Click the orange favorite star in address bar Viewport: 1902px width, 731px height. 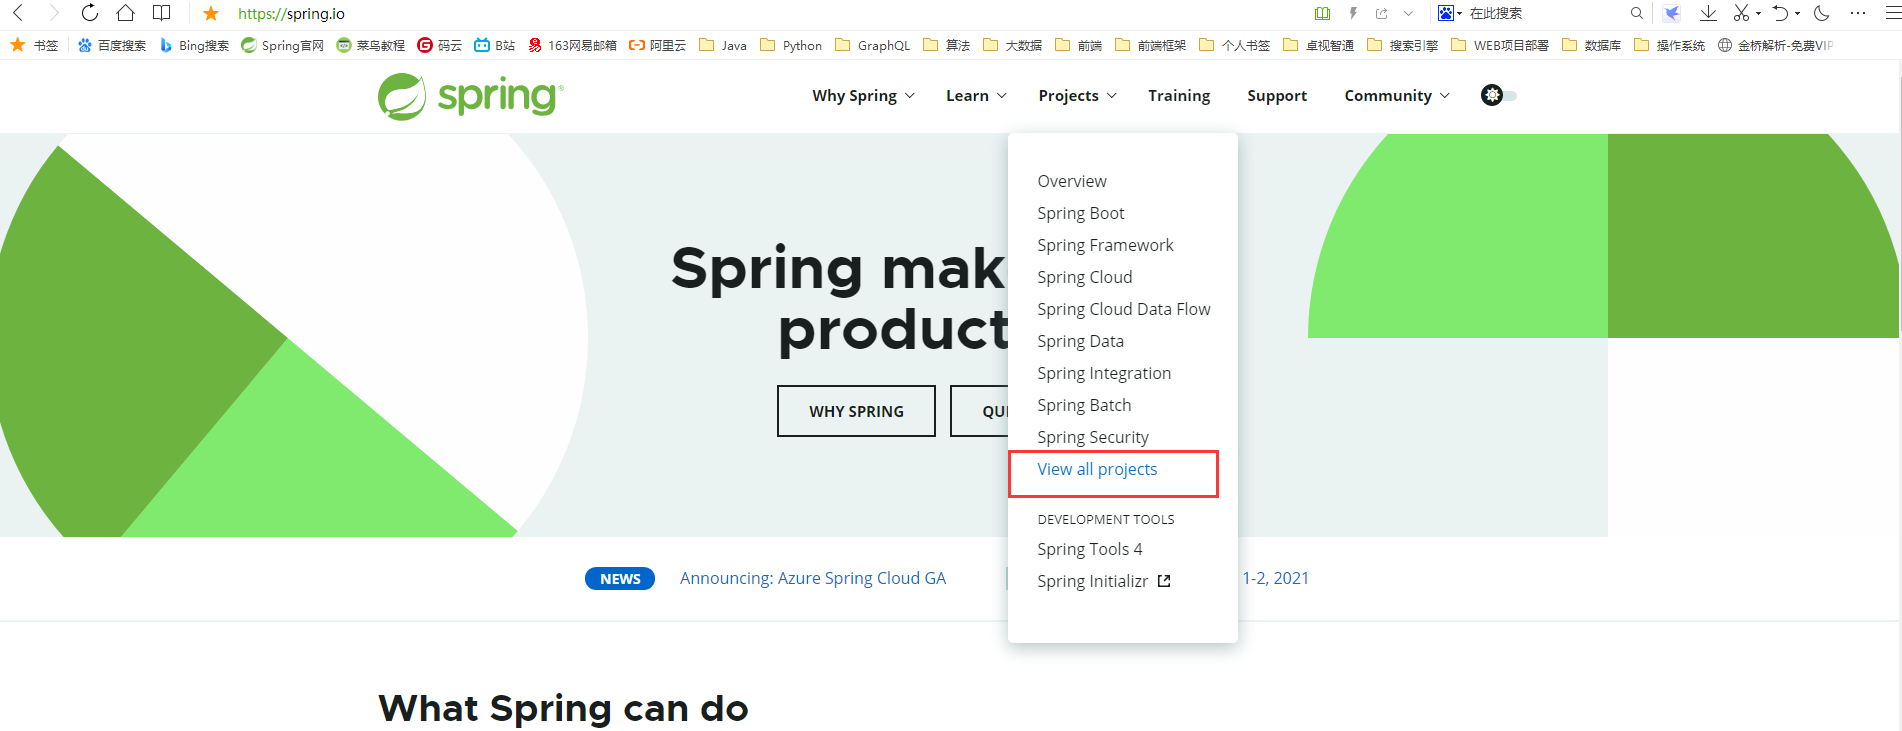pyautogui.click(x=211, y=13)
